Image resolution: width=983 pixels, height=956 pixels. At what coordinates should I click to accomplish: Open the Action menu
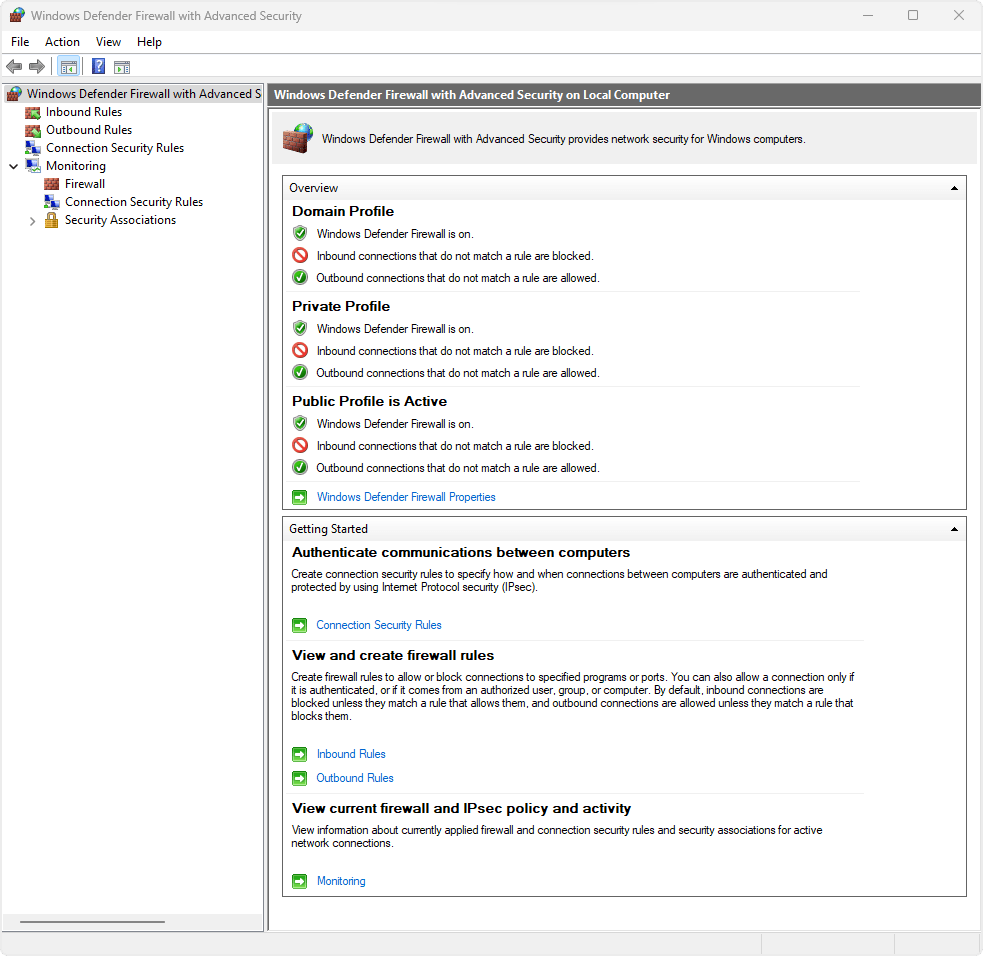click(62, 42)
